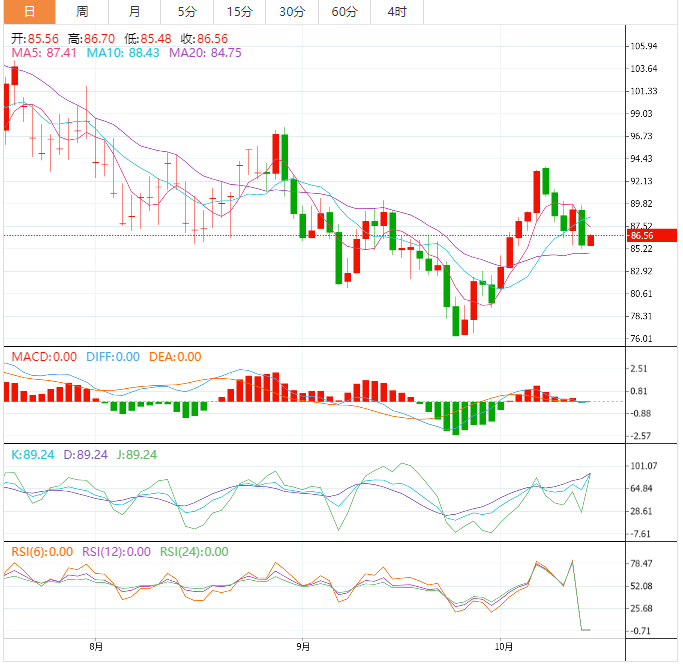Click the RSI(24):0.00 label
The image size is (683, 667).
pyautogui.click(x=194, y=552)
